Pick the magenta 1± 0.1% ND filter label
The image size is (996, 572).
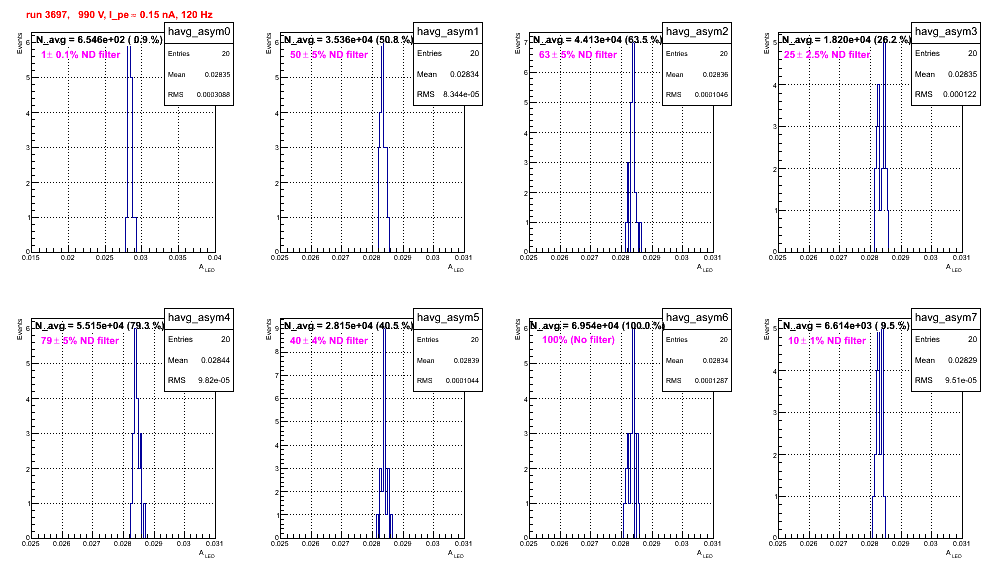pyautogui.click(x=81, y=55)
